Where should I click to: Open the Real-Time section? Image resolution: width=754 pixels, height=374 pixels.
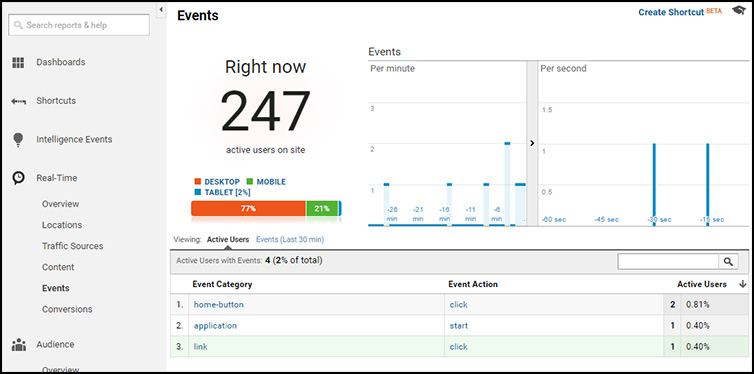[x=57, y=178]
